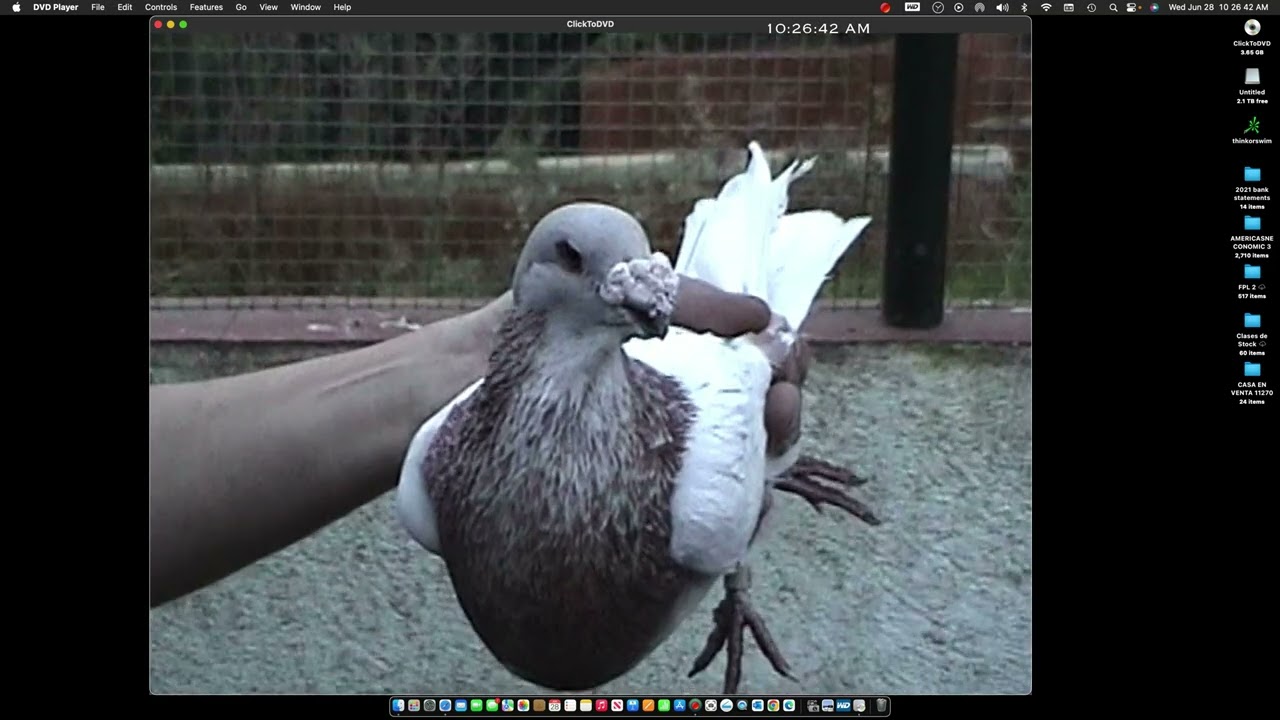Screen dimensions: 1280x720
Task: Open the DVD Player application menu
Action: pyautogui.click(x=55, y=7)
